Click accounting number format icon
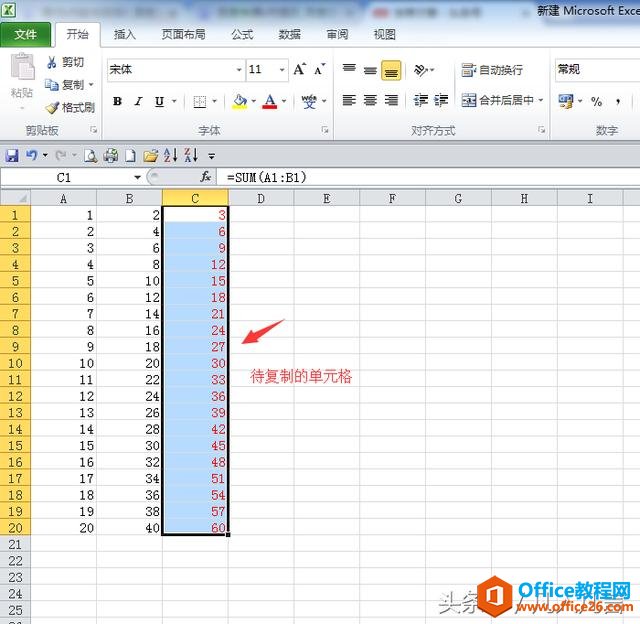Viewport: 640px width, 624px height. 566,101
